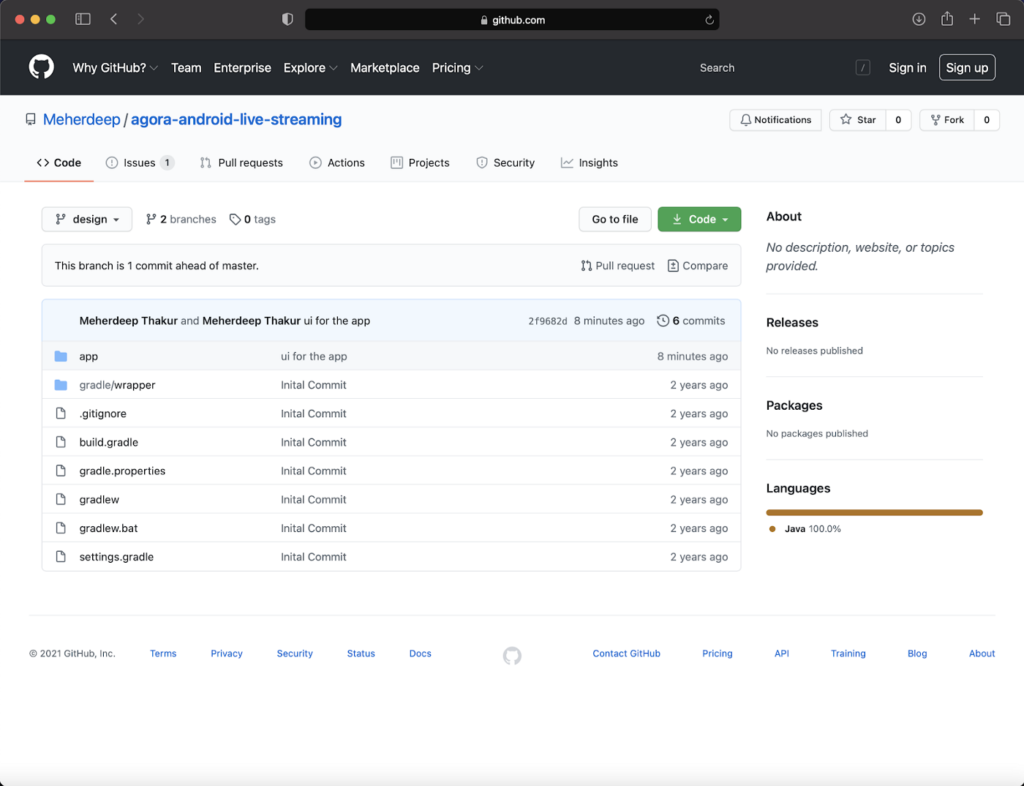Open the gradle.properties file

122,471
